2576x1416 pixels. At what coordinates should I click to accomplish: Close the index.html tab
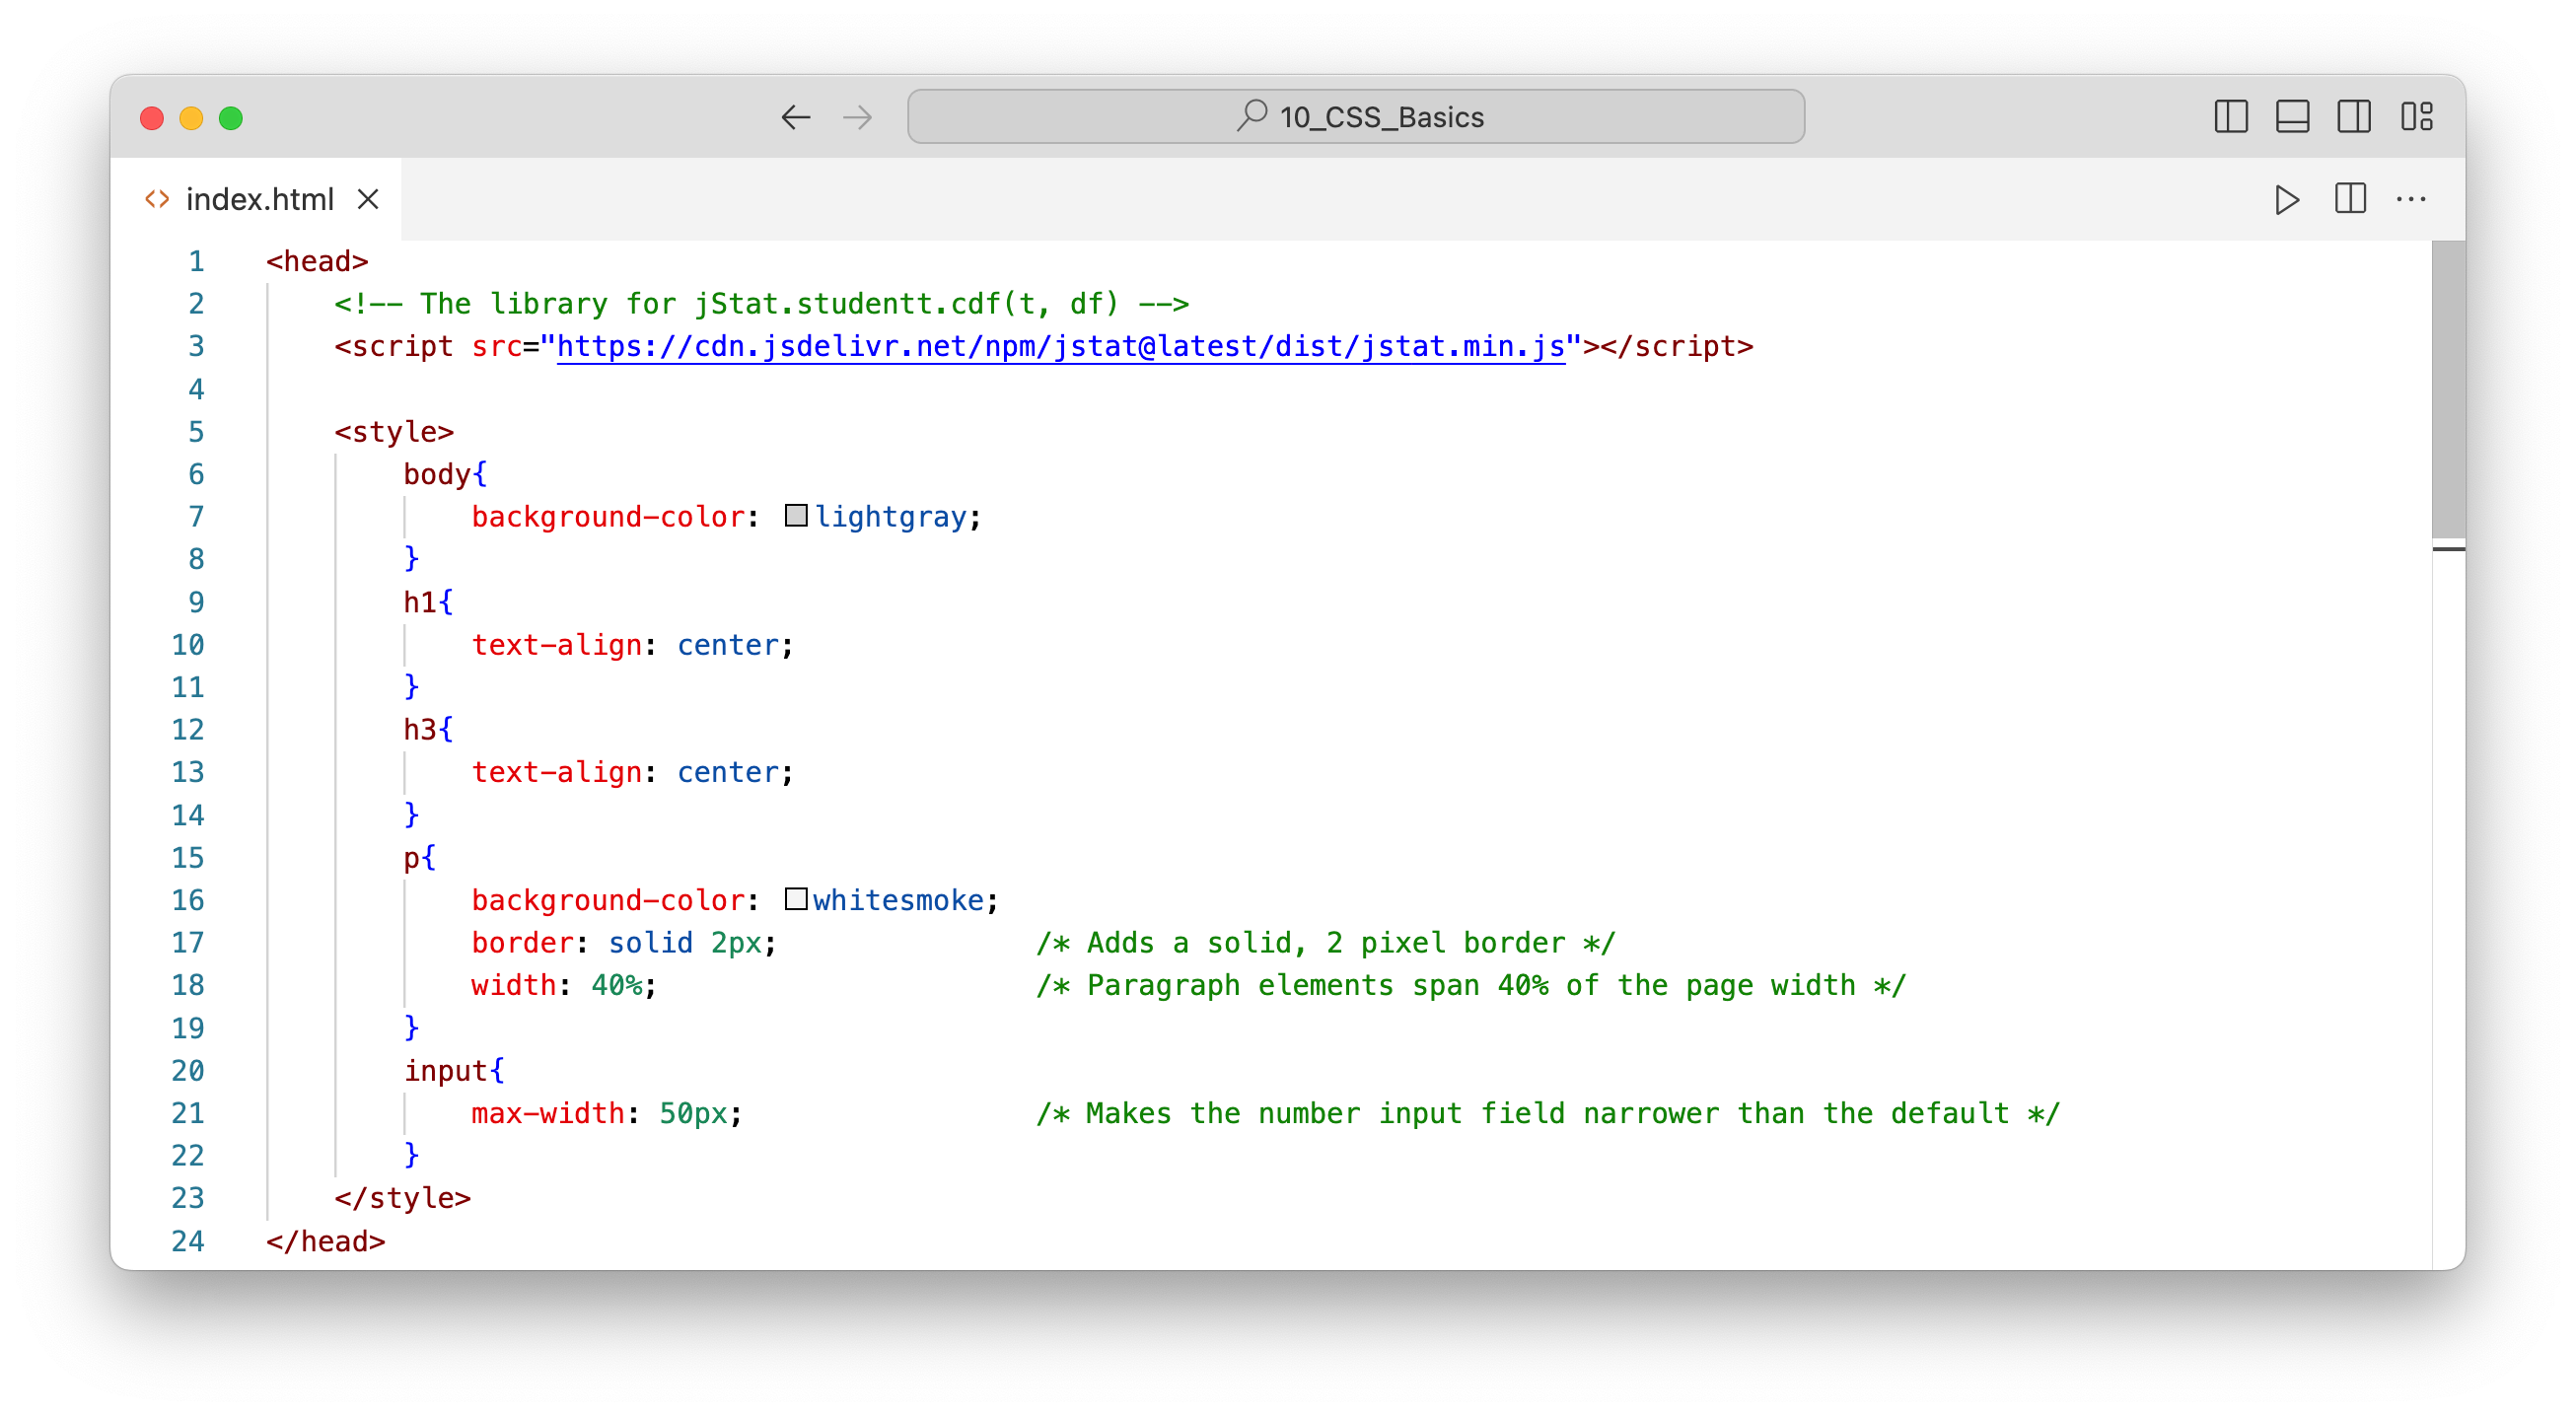click(368, 199)
